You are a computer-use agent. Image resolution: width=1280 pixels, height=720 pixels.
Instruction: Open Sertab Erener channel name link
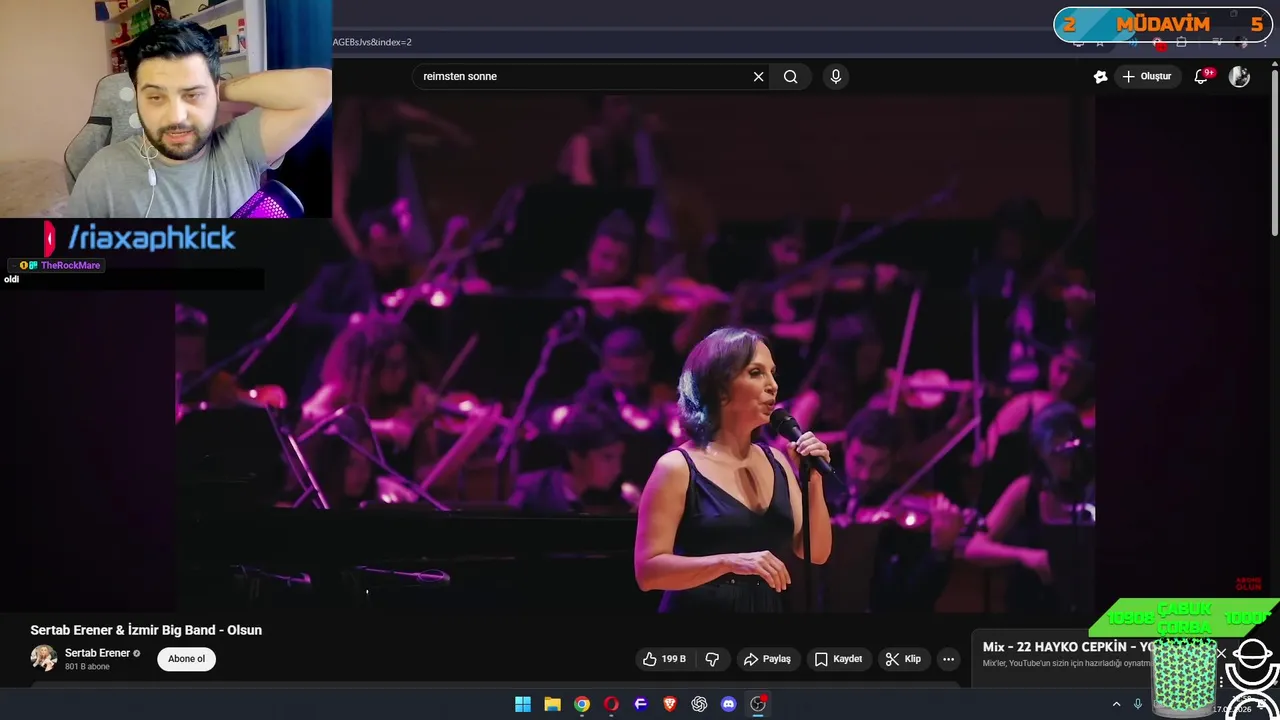[97, 653]
